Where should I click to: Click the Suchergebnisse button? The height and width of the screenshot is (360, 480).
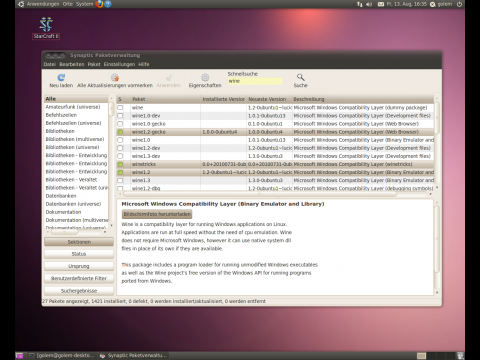(79, 291)
